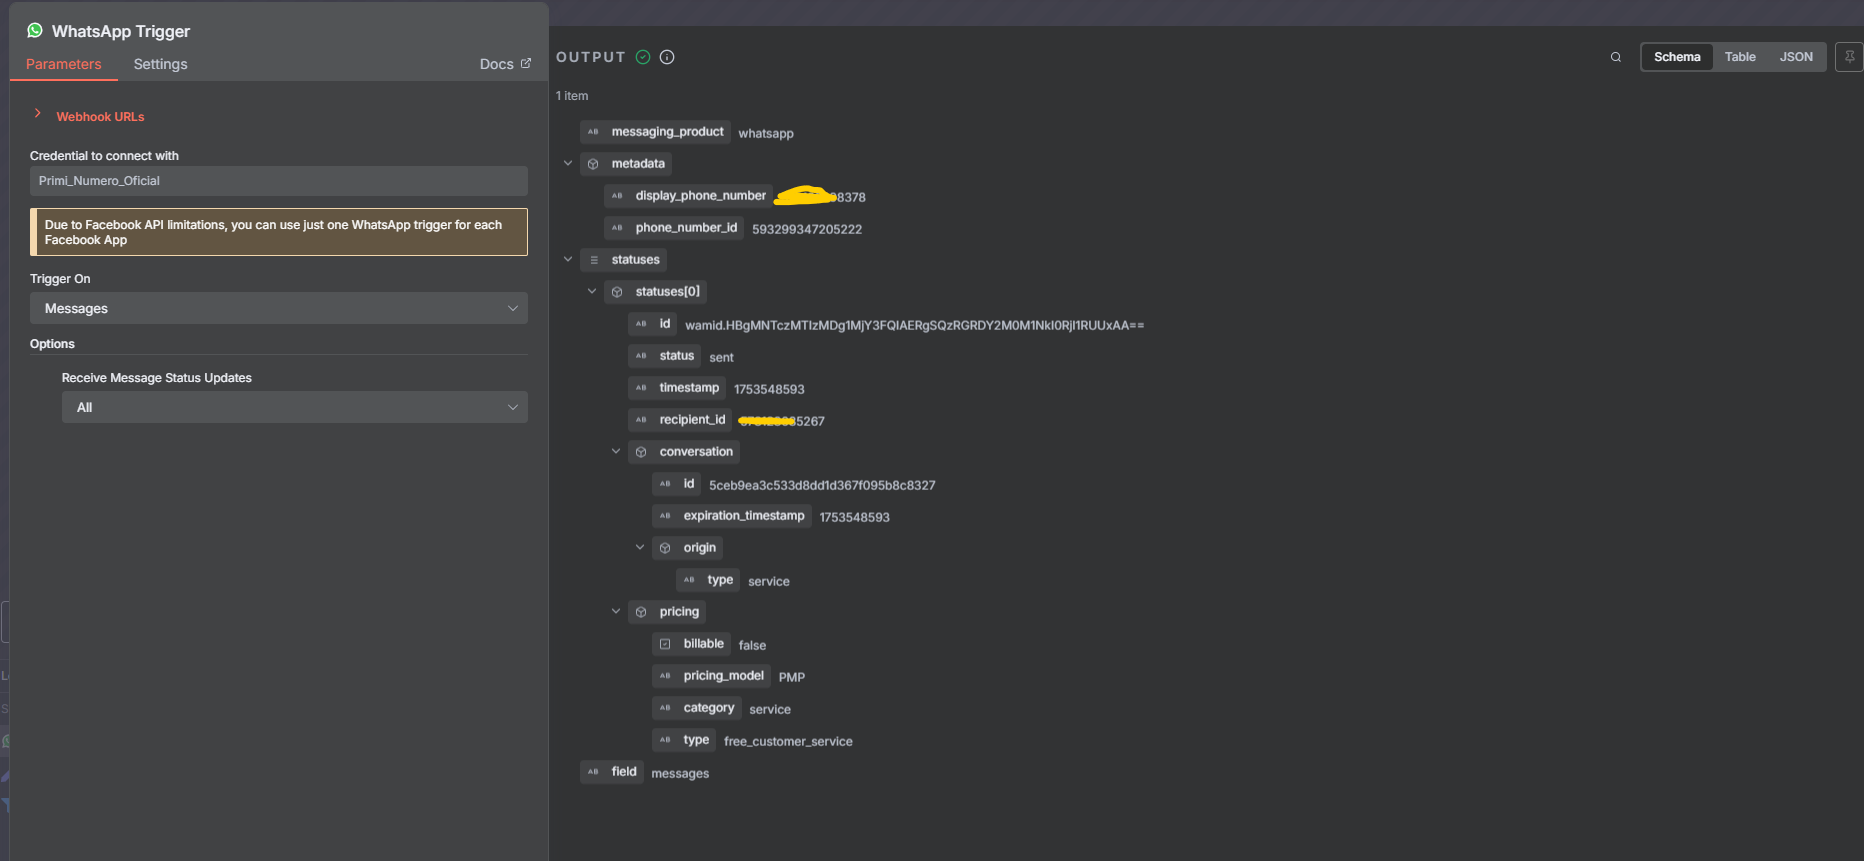
Task: Expand the Webhook URLs section
Action: [x=38, y=113]
